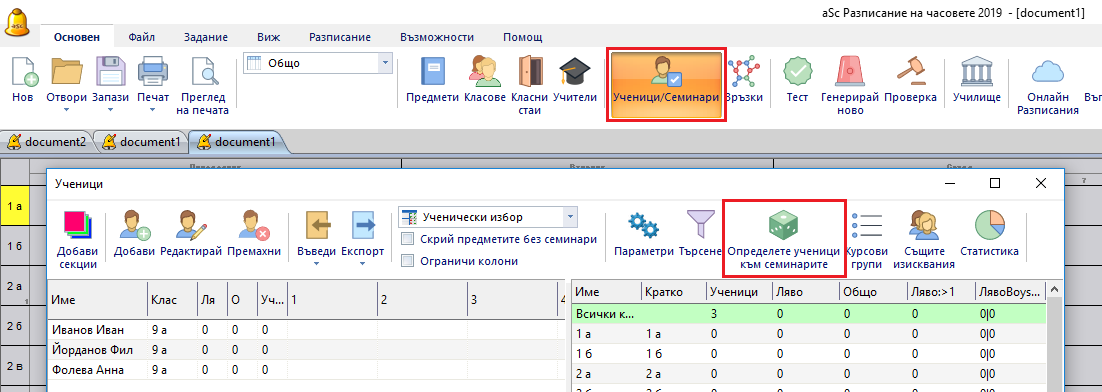
Task: Open the Експорт dropdown arrow
Action: pos(363,264)
